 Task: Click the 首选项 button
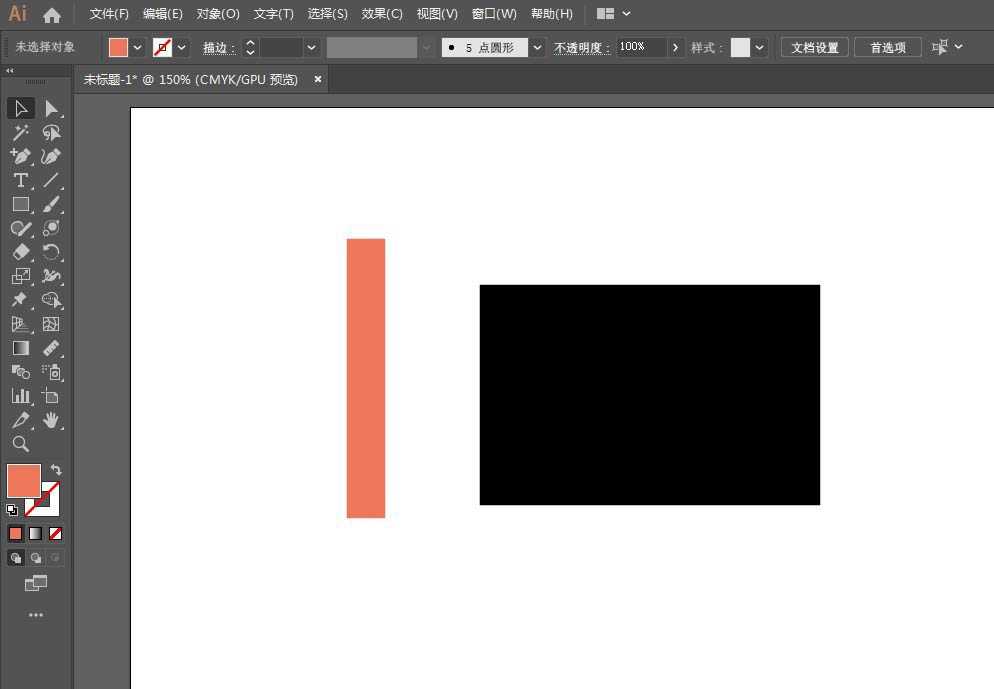[x=887, y=47]
